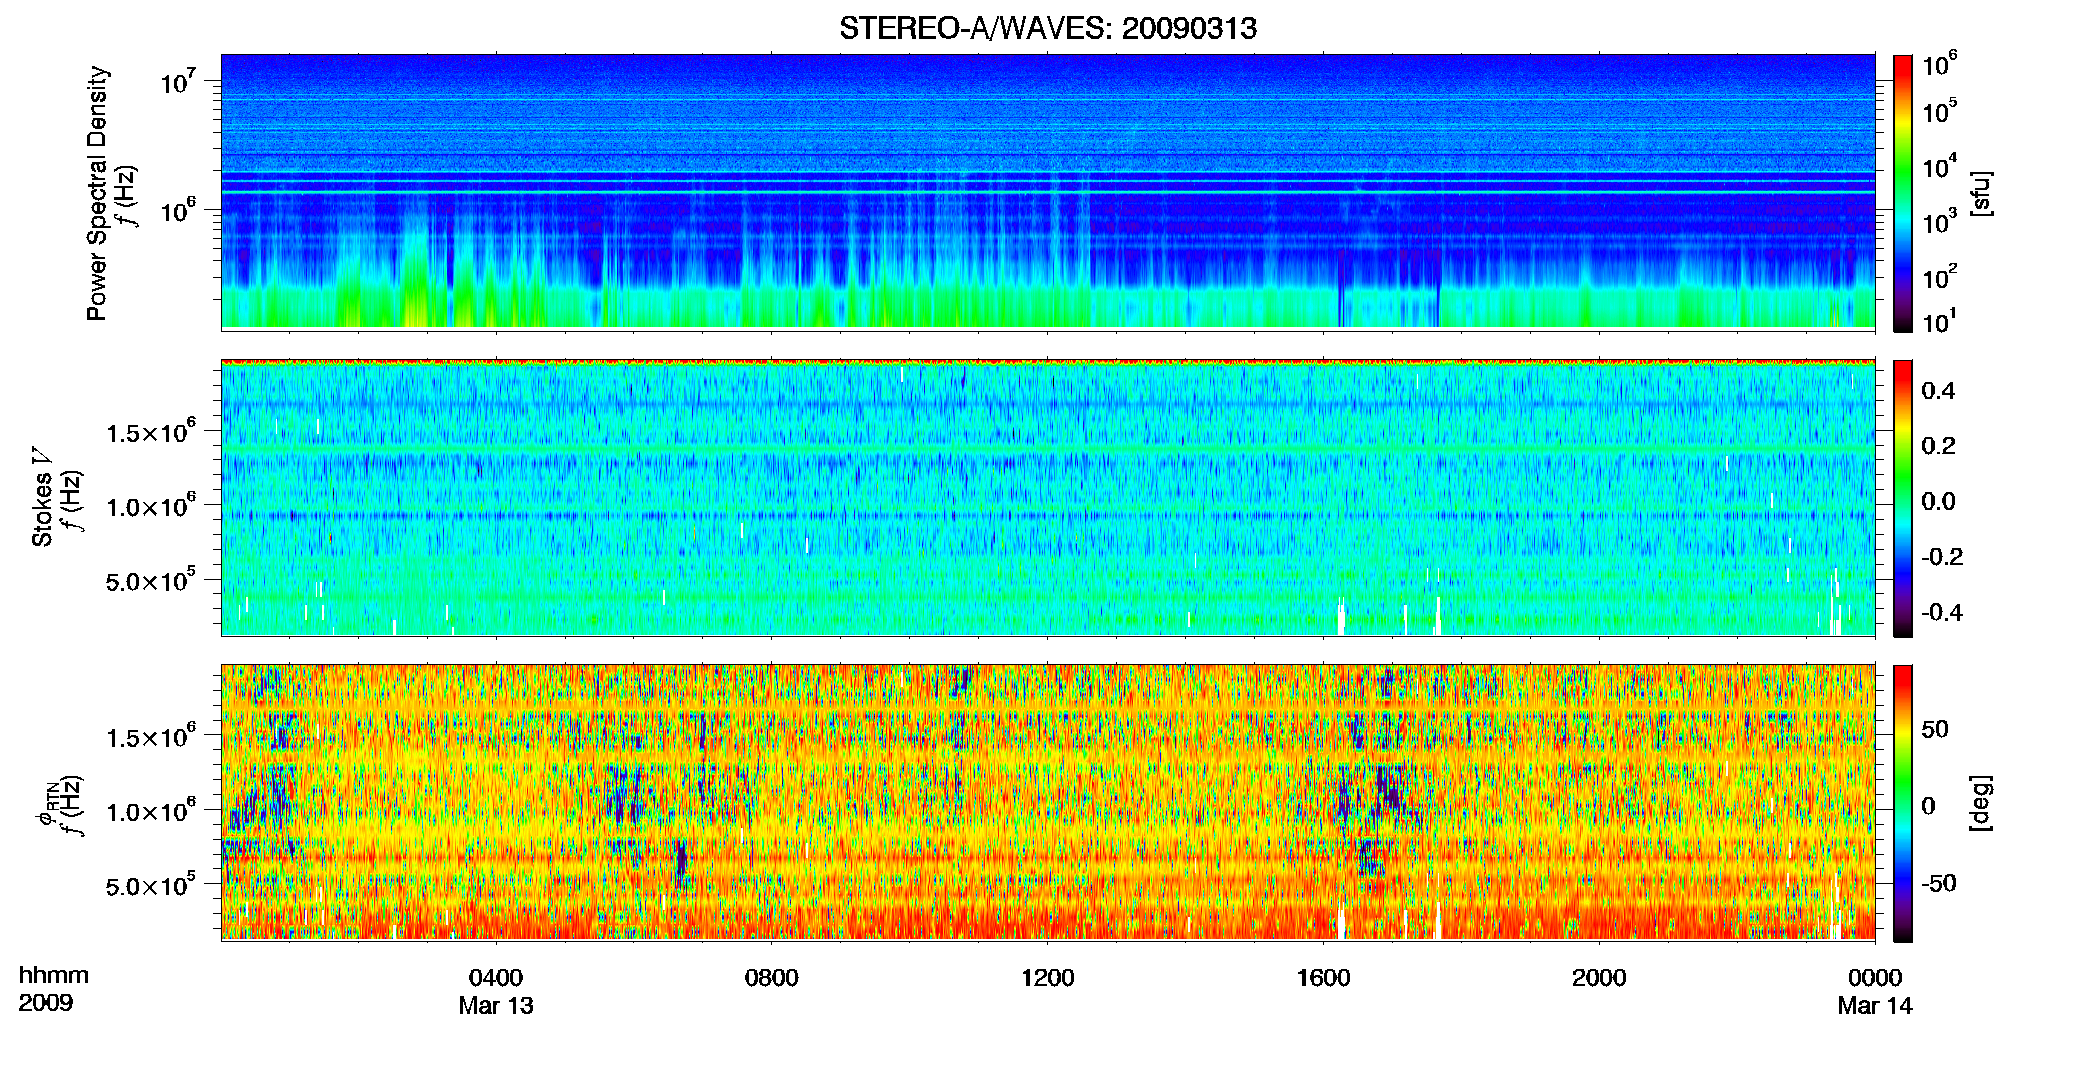Viewport: 2096px width, 1080px height.
Task: Click the Power Spectral Density spectrogram panel
Action: coord(1048,191)
